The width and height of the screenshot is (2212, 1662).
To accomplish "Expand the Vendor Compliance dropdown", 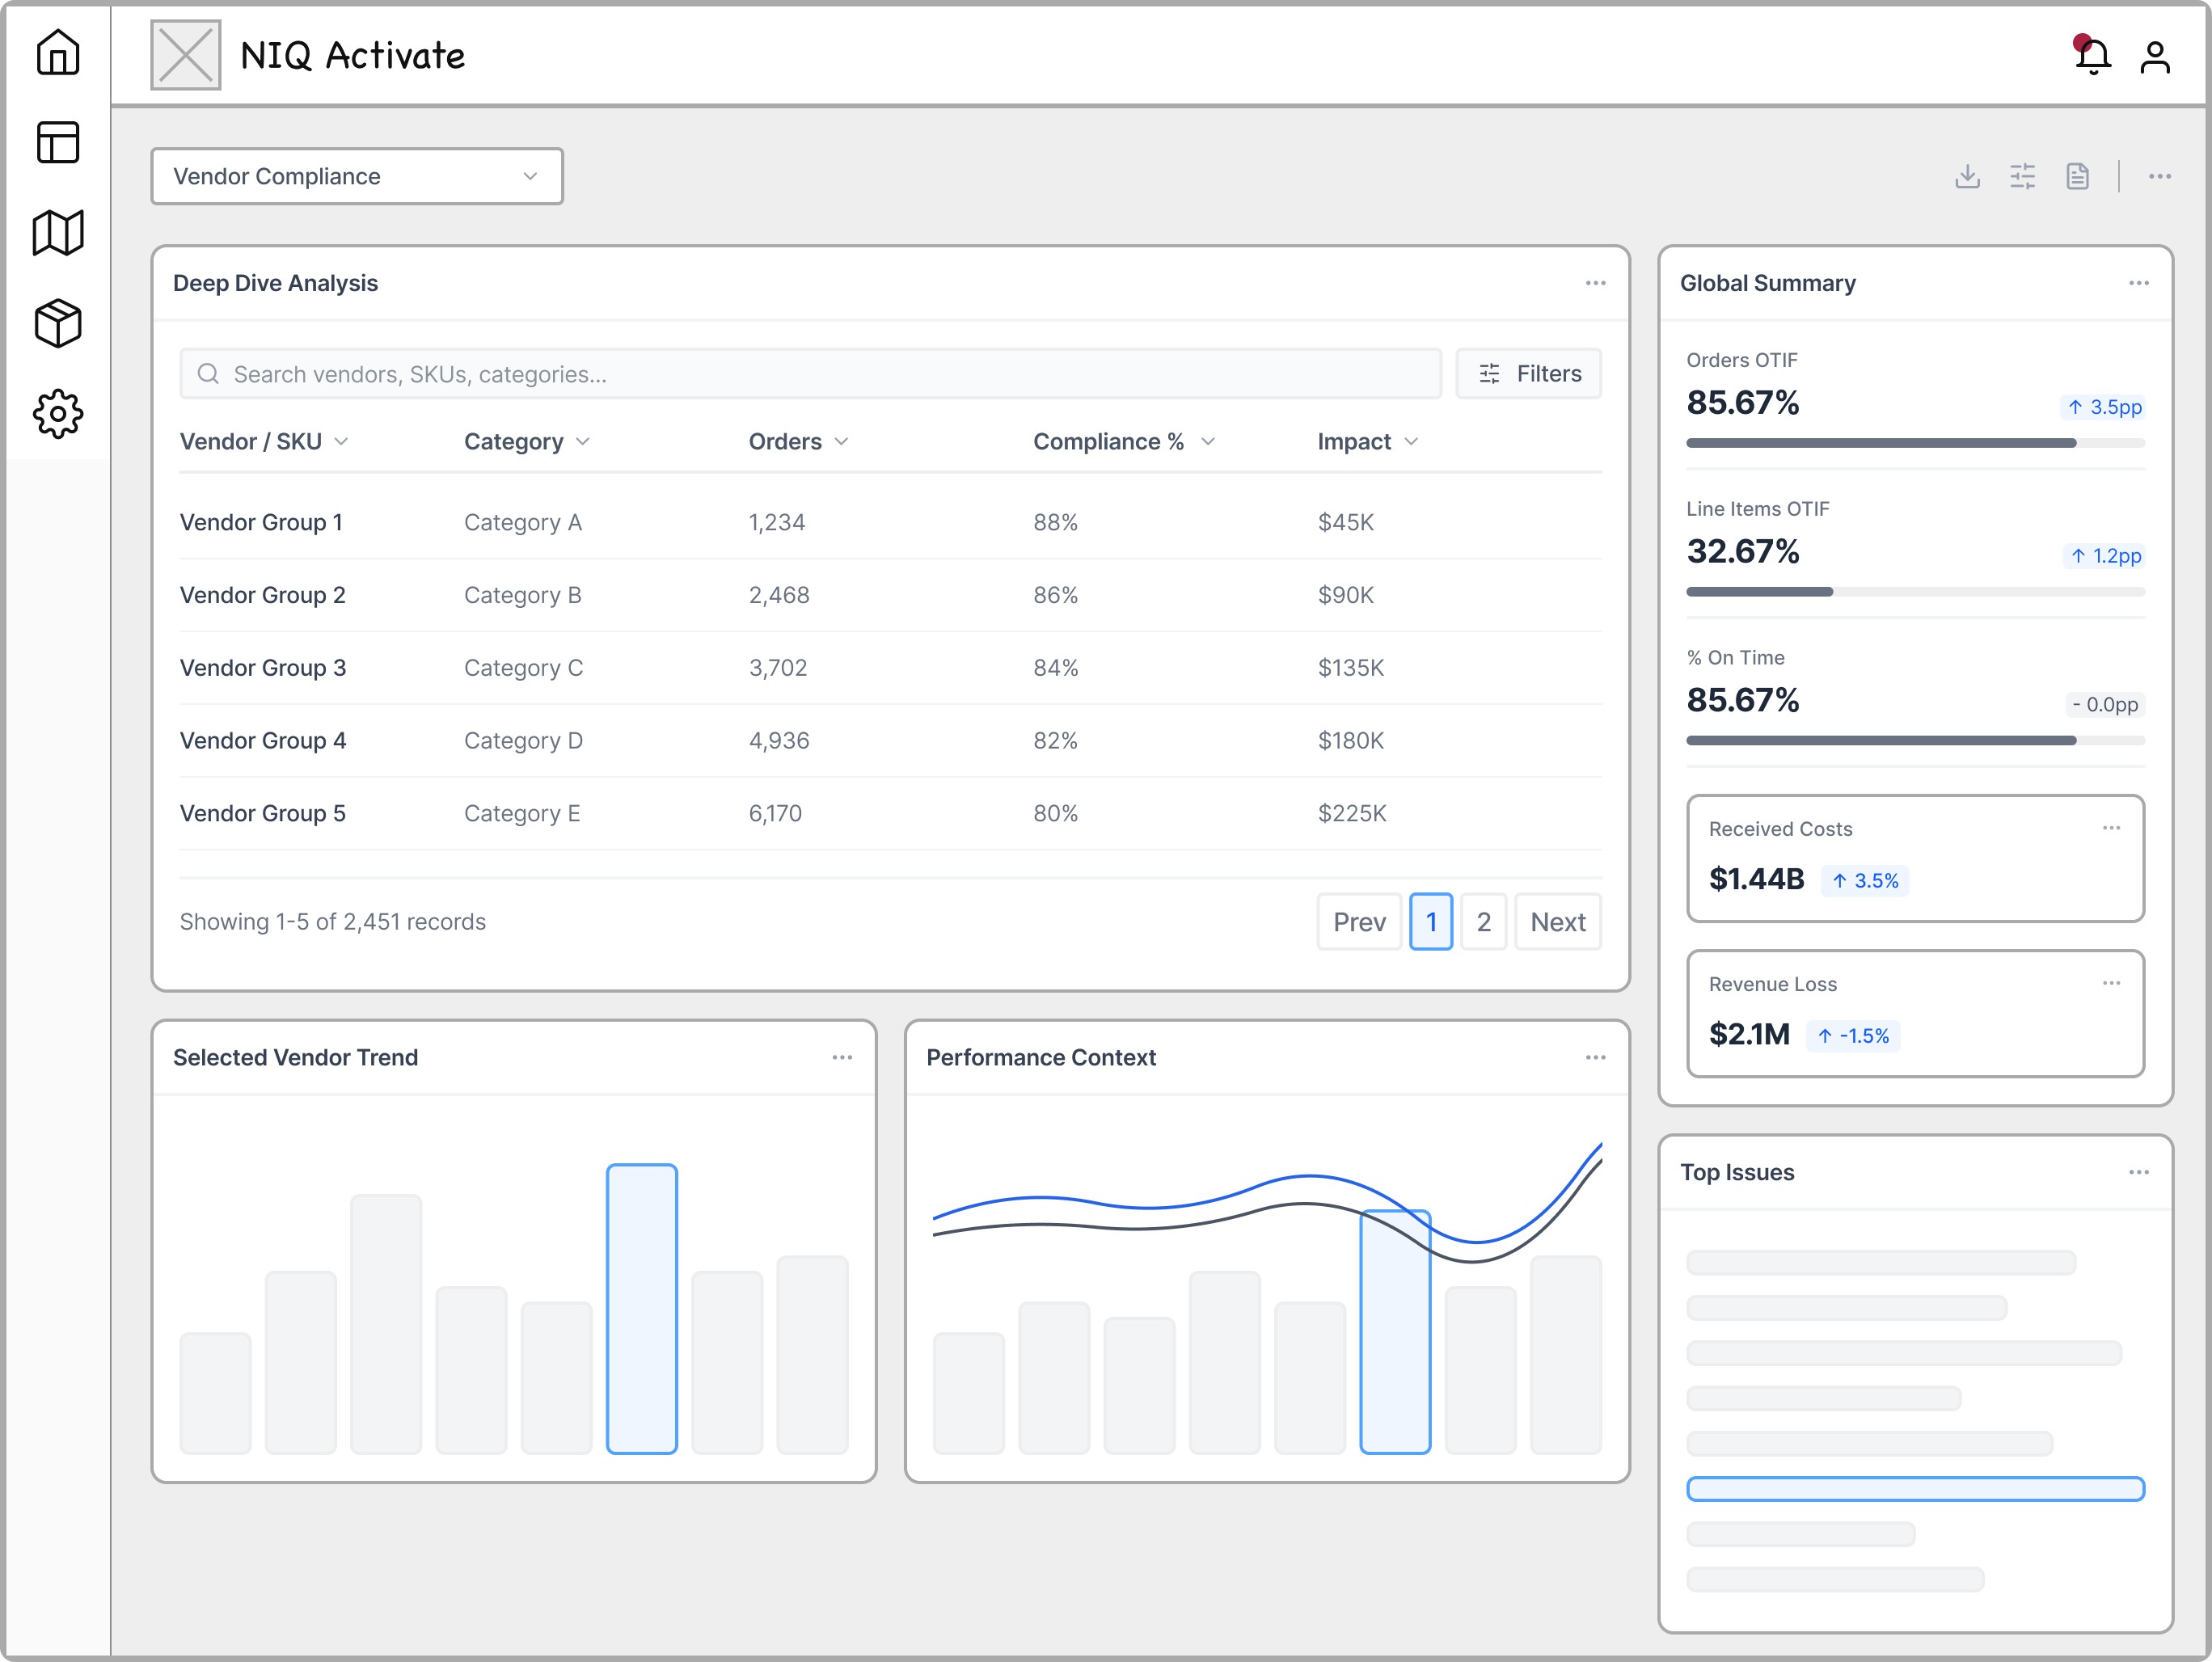I will coord(357,176).
